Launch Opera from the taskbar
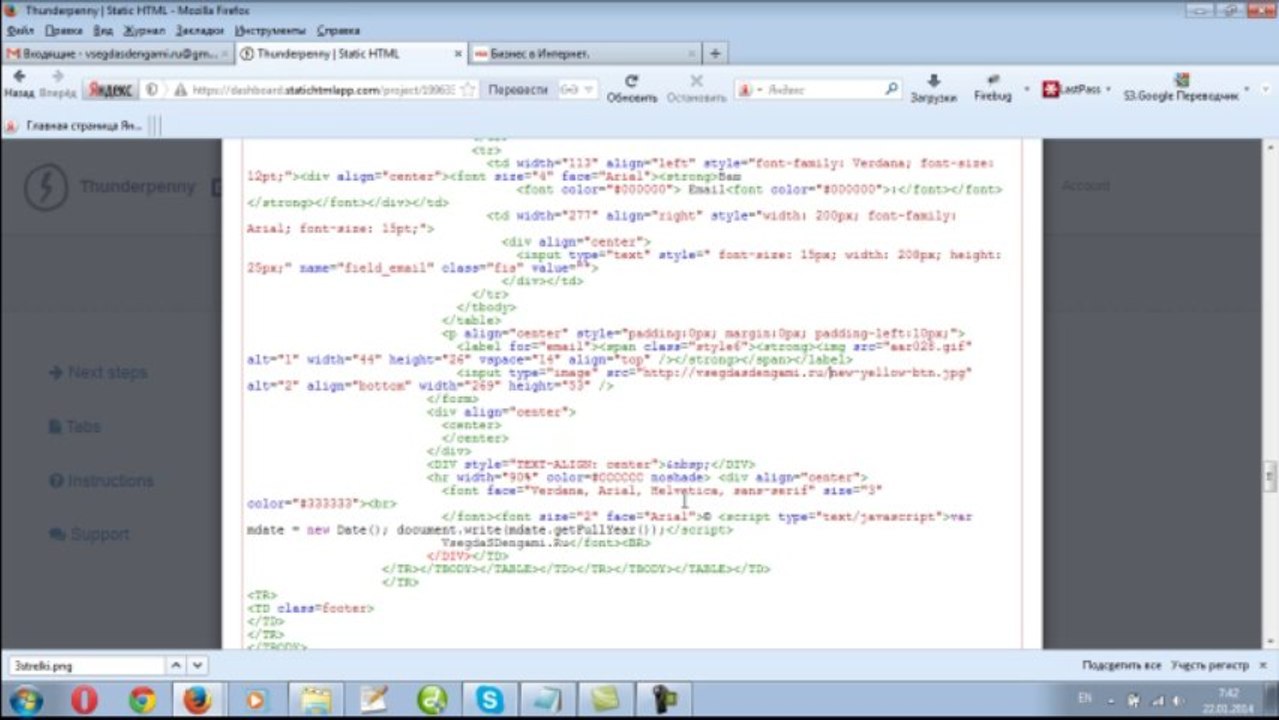 pyautogui.click(x=84, y=700)
